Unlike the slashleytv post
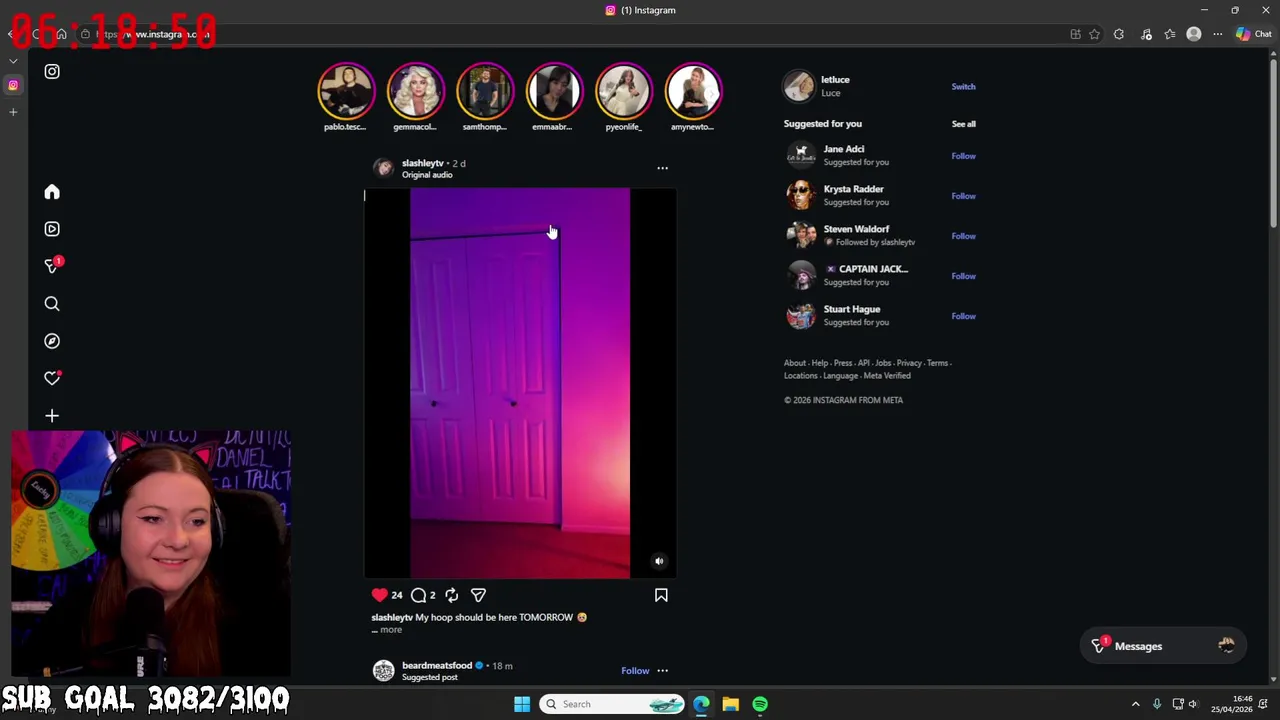The height and width of the screenshot is (720, 1280). tap(379, 595)
